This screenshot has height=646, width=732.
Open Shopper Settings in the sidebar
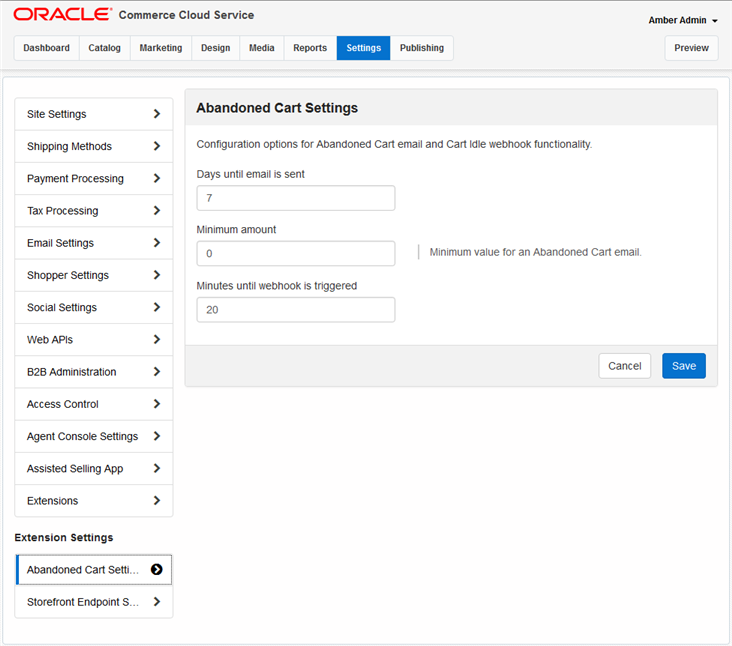tap(94, 275)
